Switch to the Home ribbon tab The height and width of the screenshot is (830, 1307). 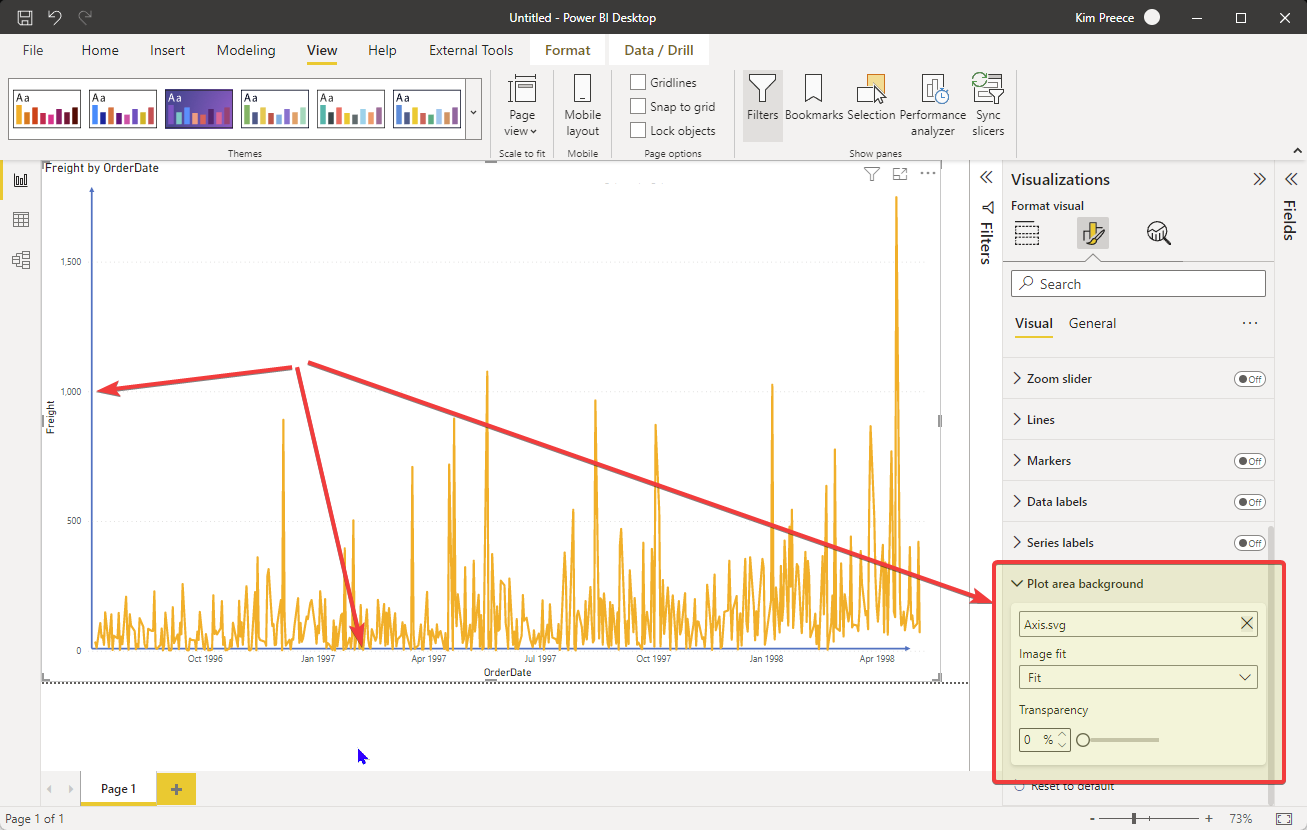pyautogui.click(x=100, y=50)
